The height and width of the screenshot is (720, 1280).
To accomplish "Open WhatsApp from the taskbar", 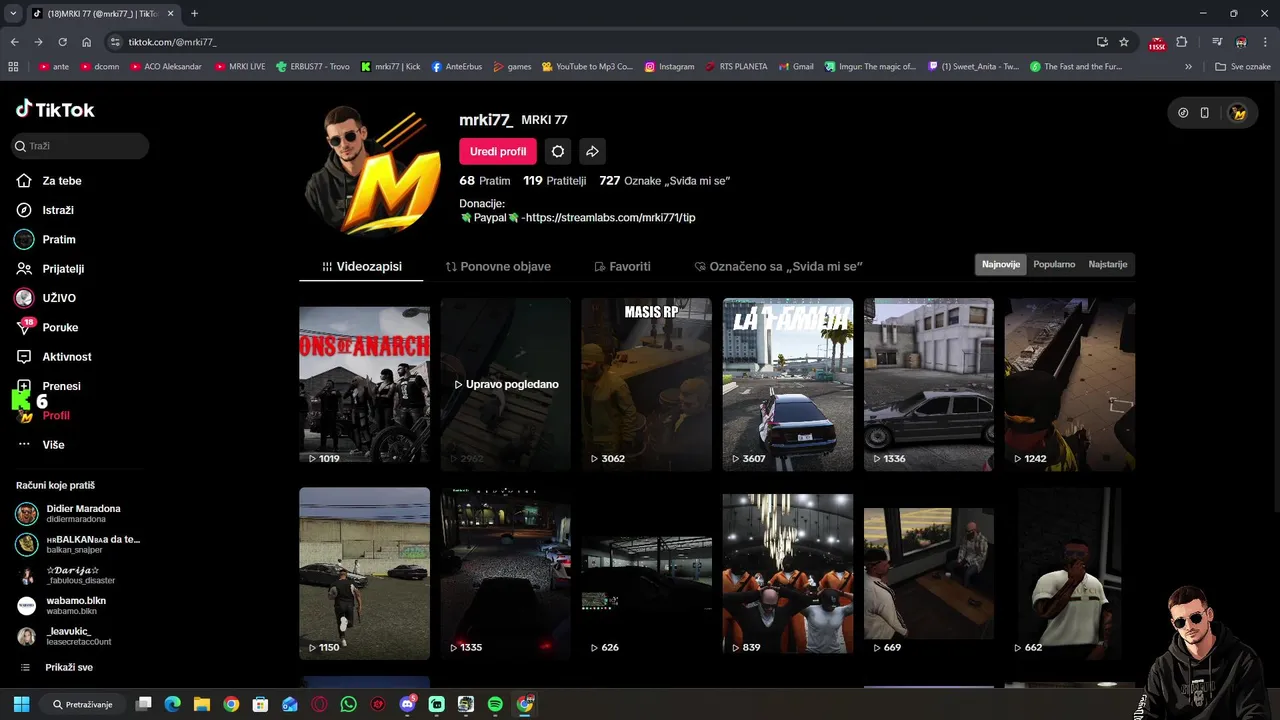I will point(348,704).
